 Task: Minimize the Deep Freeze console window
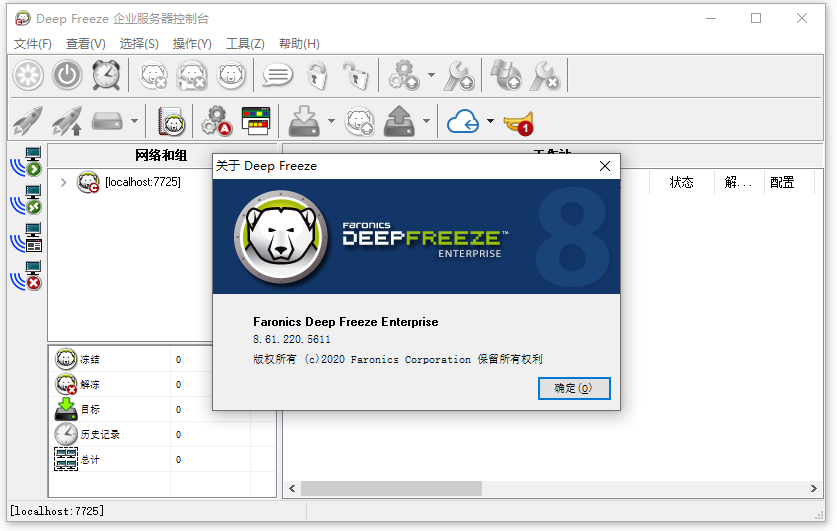pos(710,18)
